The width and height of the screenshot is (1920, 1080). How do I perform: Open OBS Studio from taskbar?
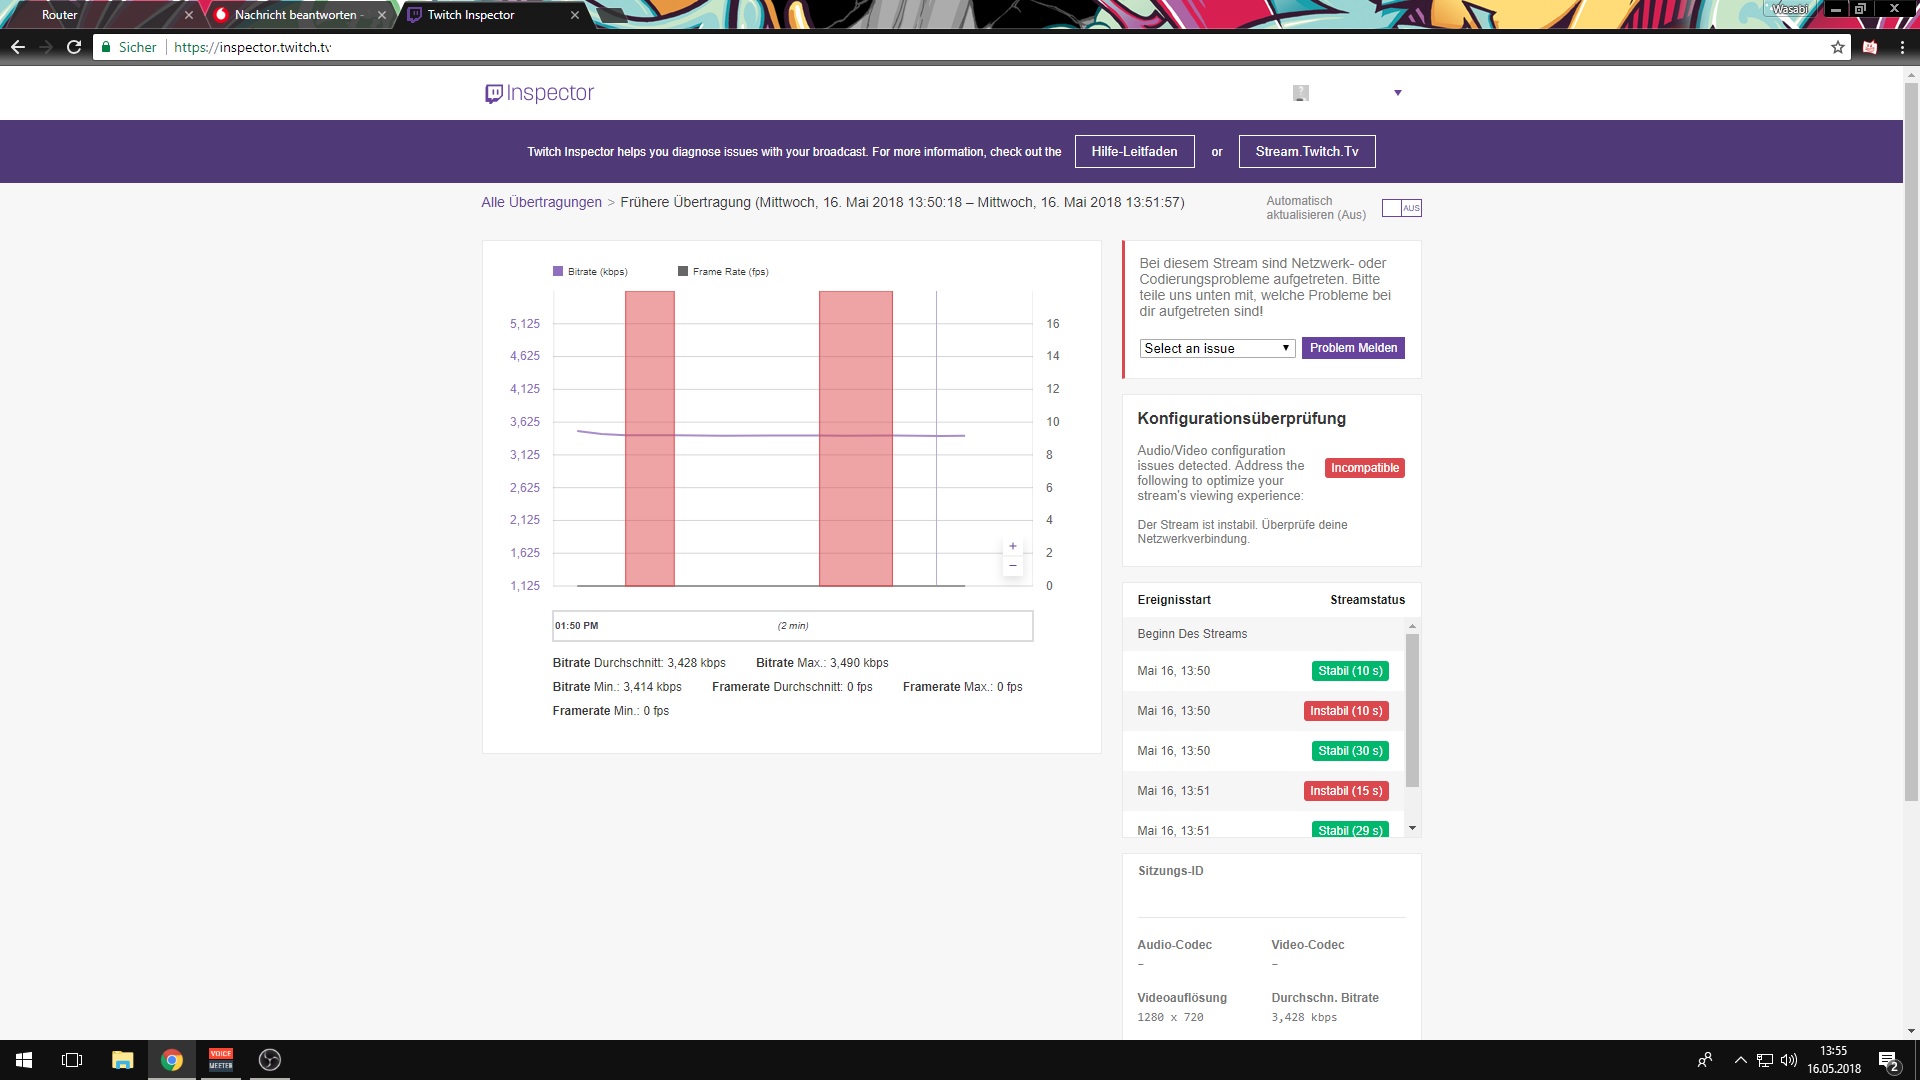270,1060
